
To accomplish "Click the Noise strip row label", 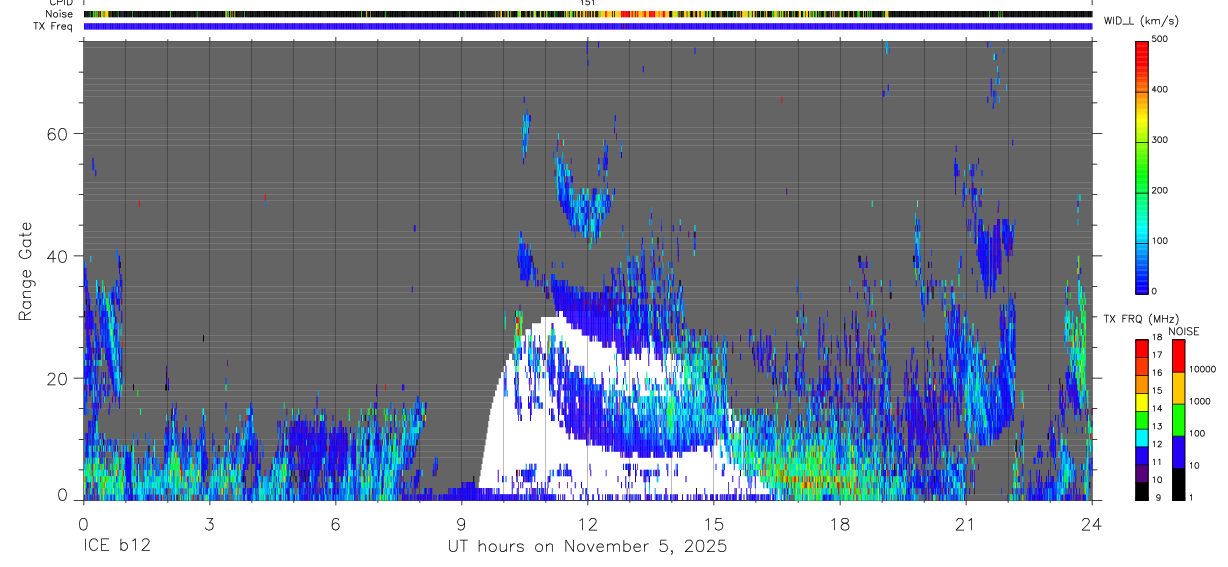I will tap(60, 14).
